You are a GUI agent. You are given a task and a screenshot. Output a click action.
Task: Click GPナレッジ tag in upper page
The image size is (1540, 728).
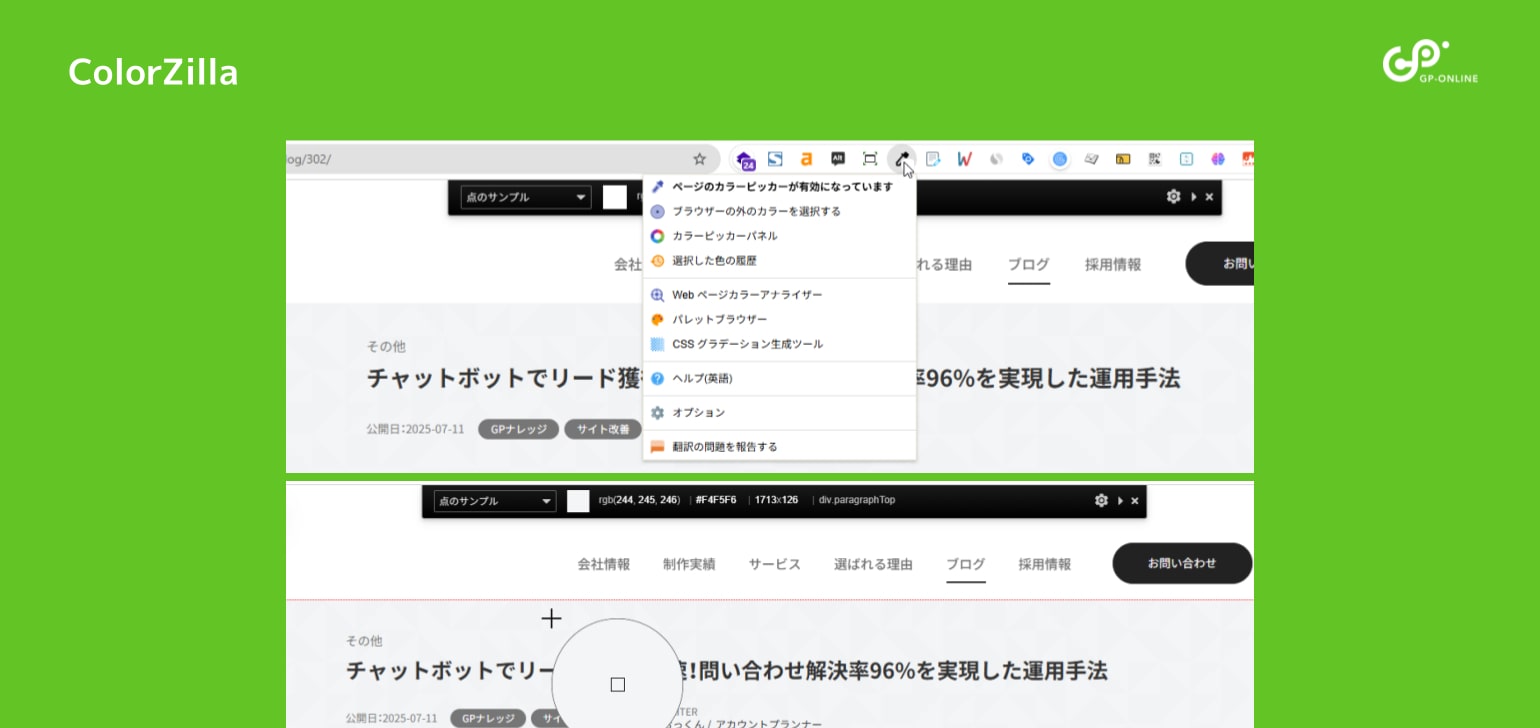pyautogui.click(x=518, y=429)
